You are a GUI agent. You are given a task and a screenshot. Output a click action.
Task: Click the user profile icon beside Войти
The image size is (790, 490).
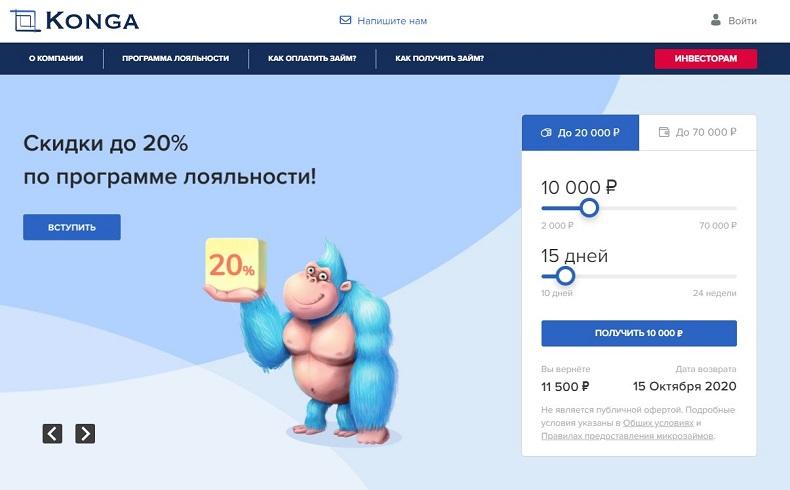pyautogui.click(x=715, y=20)
